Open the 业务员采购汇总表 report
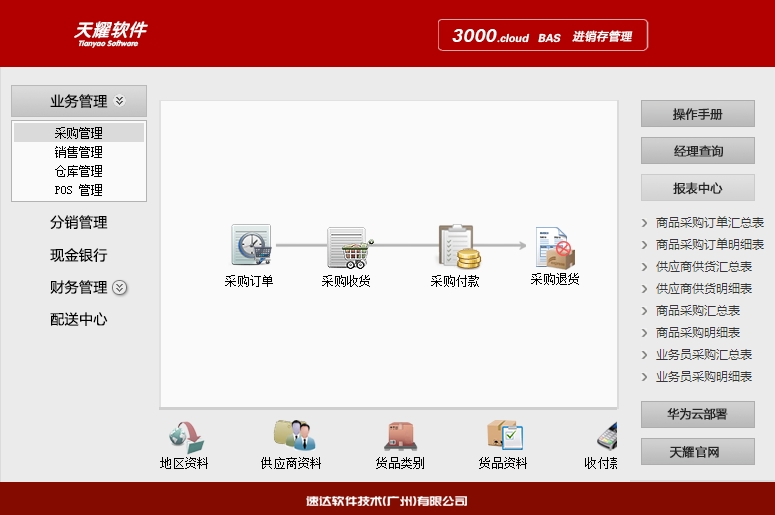This screenshot has width=775, height=515. click(x=704, y=355)
